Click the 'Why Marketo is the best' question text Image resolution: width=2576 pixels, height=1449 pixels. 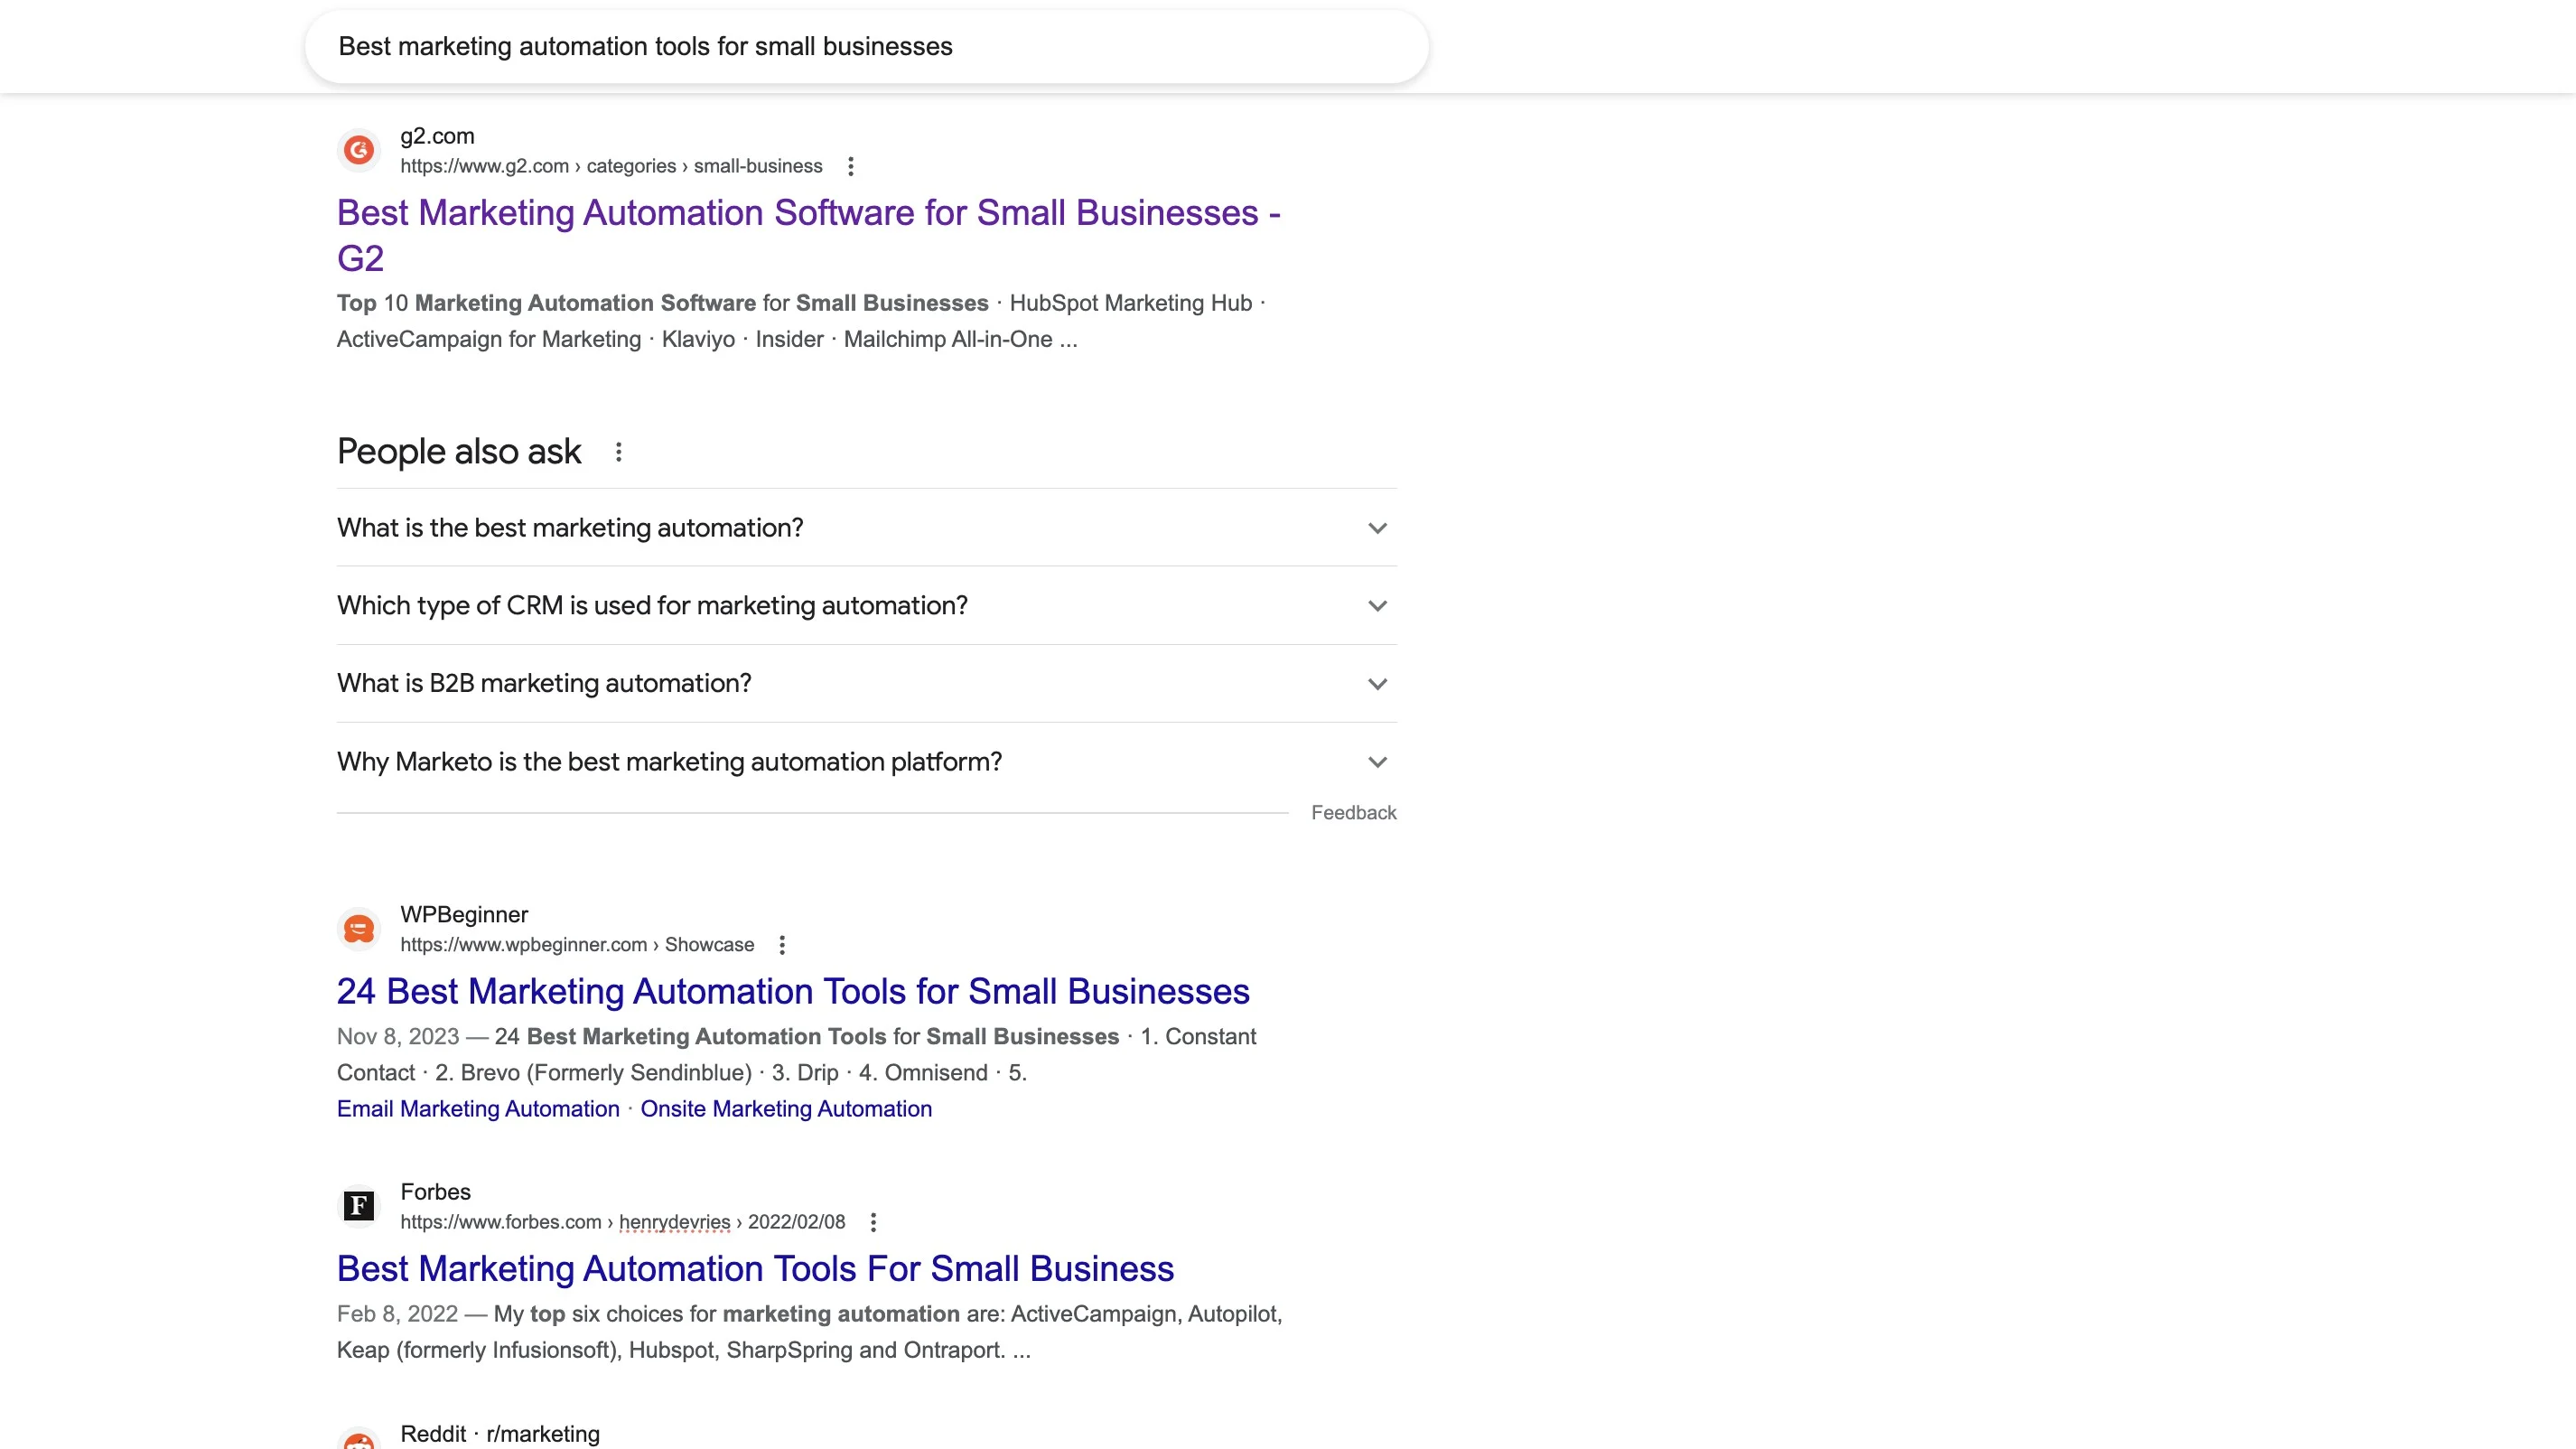[669, 762]
